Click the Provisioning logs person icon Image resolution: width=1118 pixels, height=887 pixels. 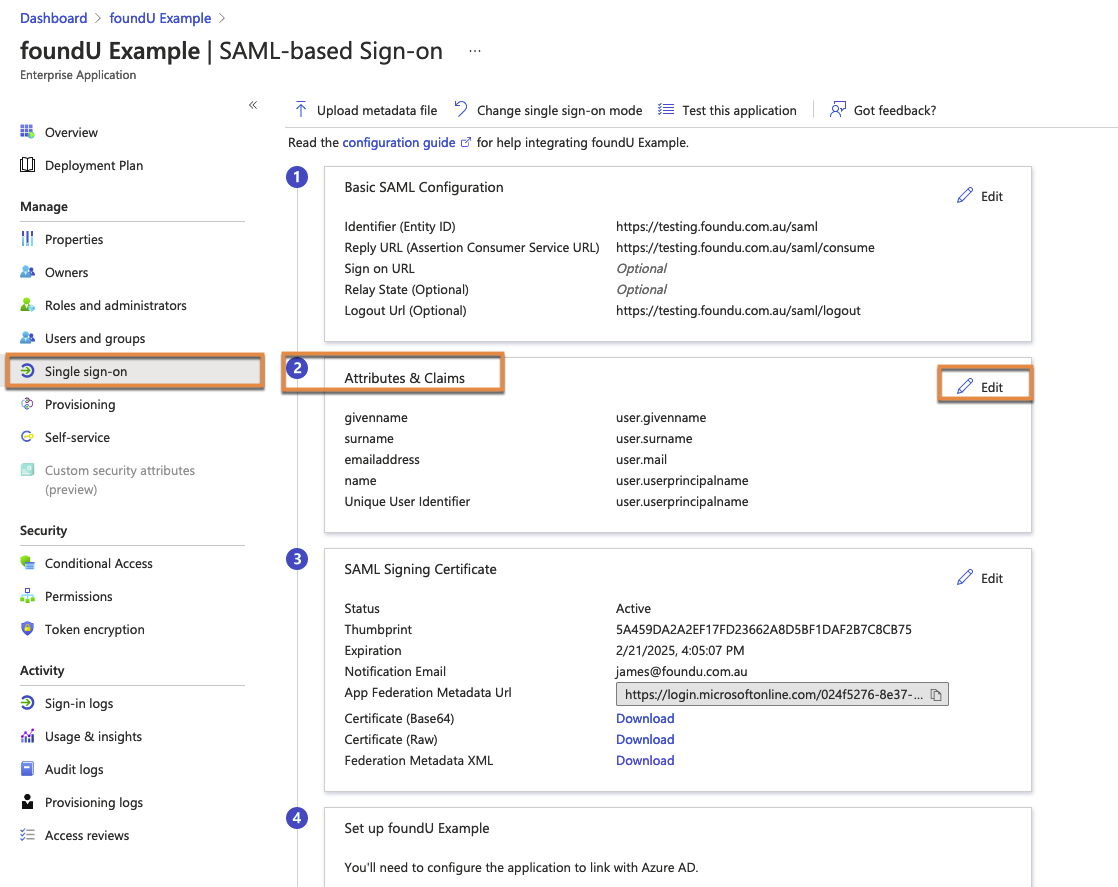pos(27,801)
